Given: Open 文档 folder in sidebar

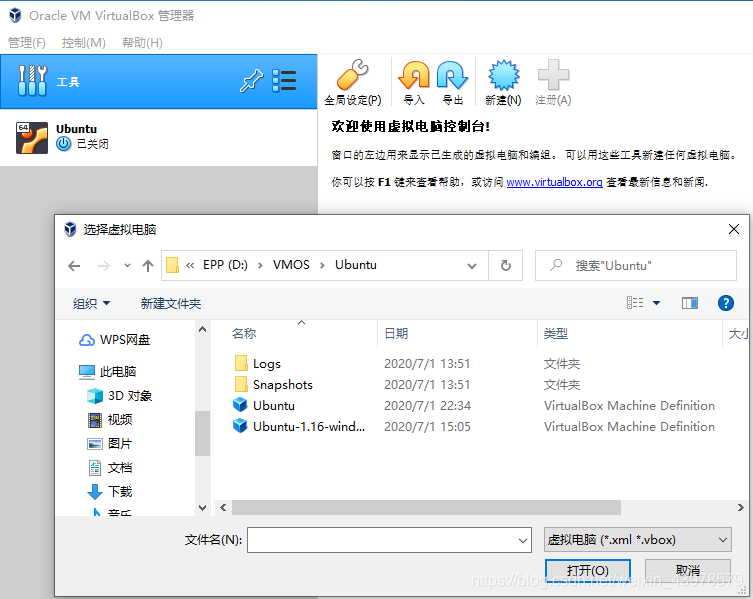Looking at the screenshot, I should click(x=110, y=468).
